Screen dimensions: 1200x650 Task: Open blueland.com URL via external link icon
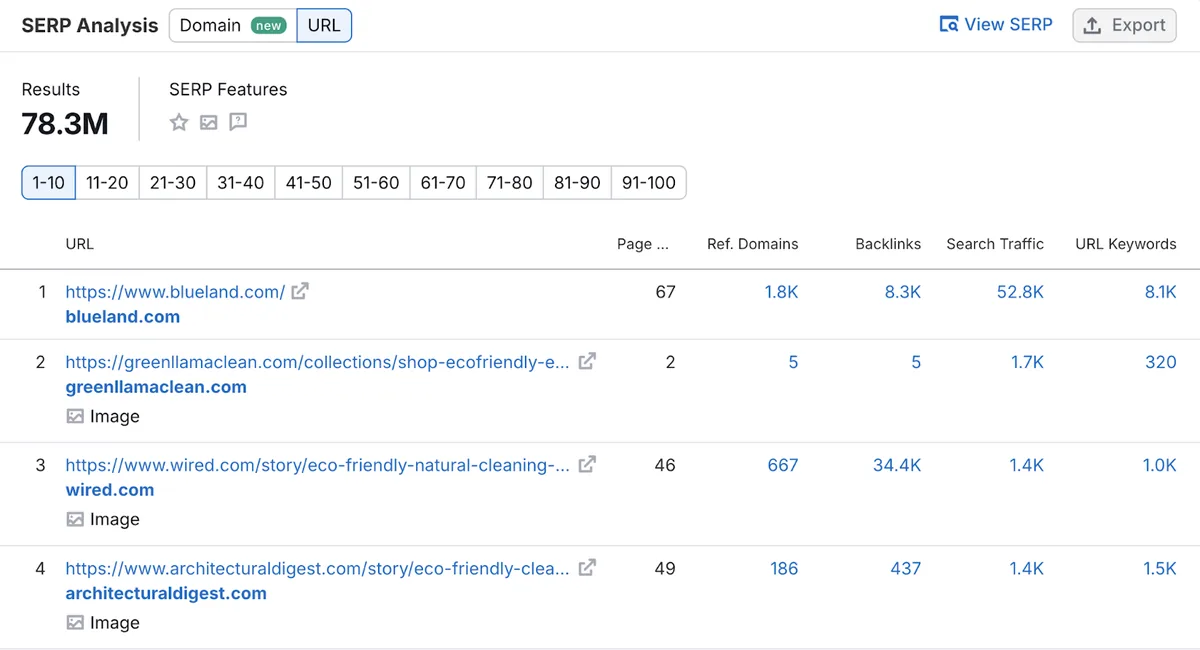click(x=300, y=291)
